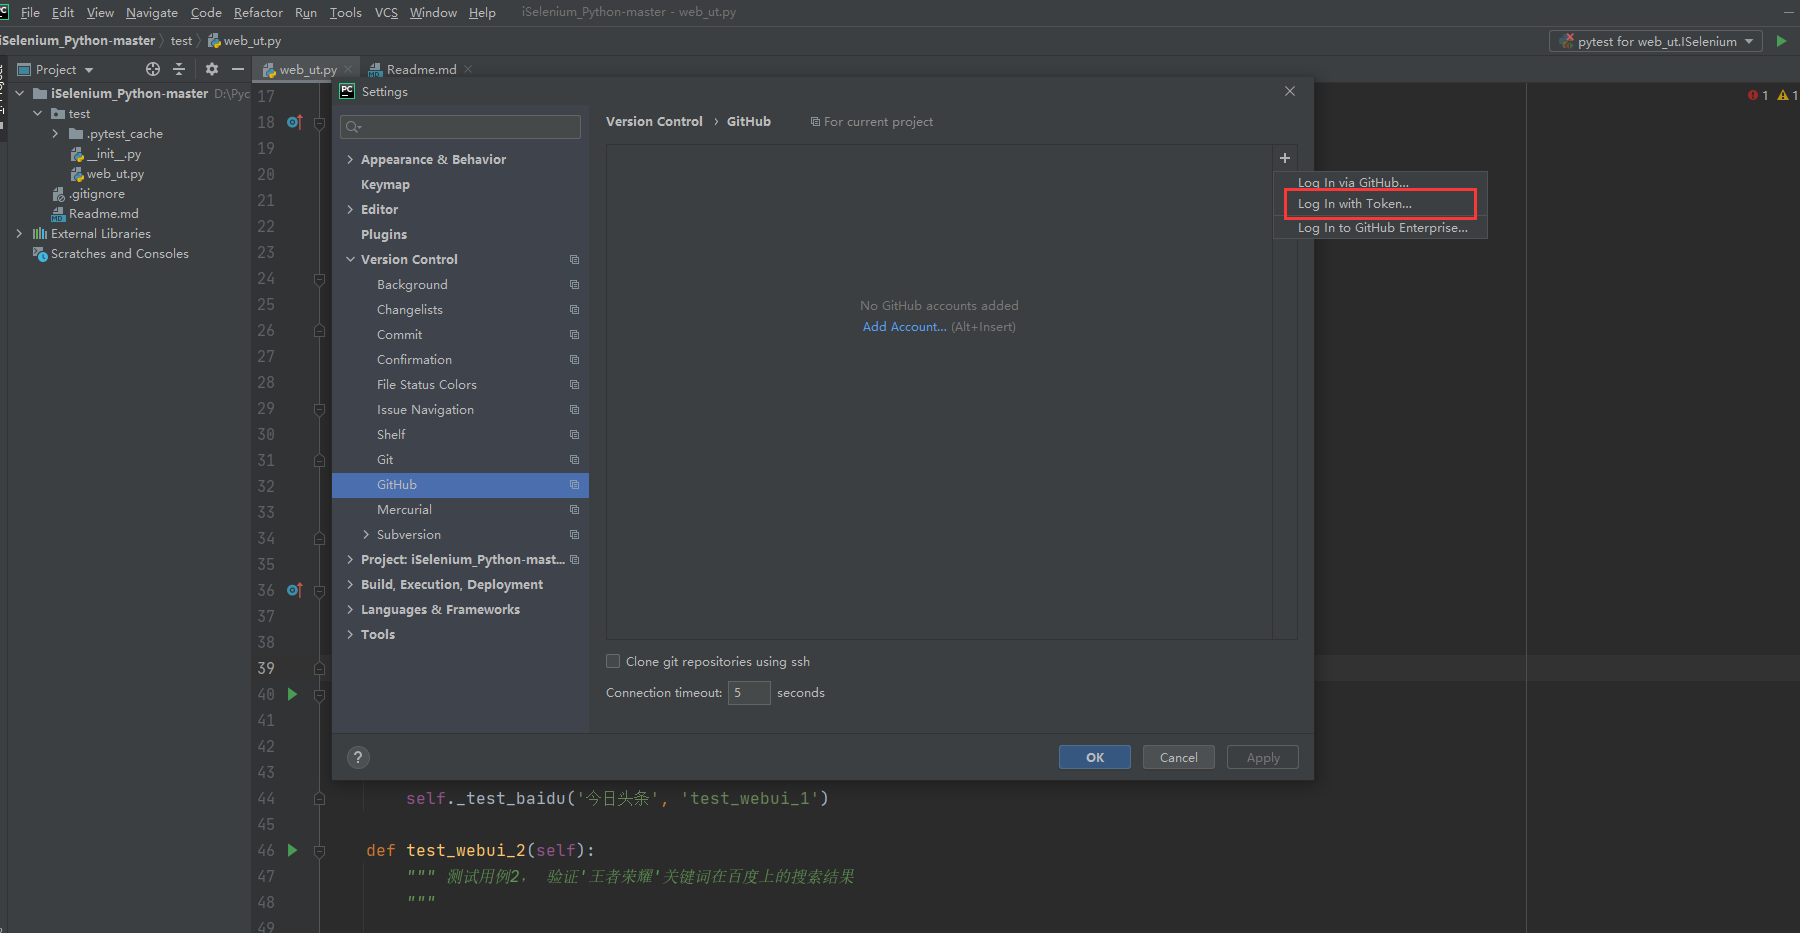
Task: Select Log In with Token menu item
Action: pos(1380,204)
